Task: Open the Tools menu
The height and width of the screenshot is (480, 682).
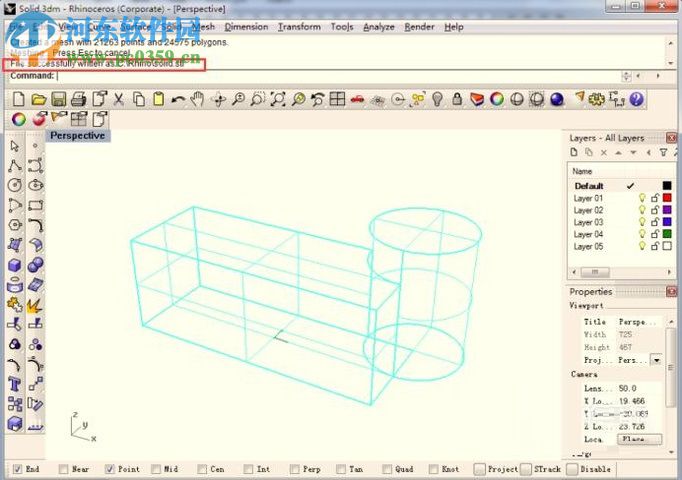Action: pos(342,27)
